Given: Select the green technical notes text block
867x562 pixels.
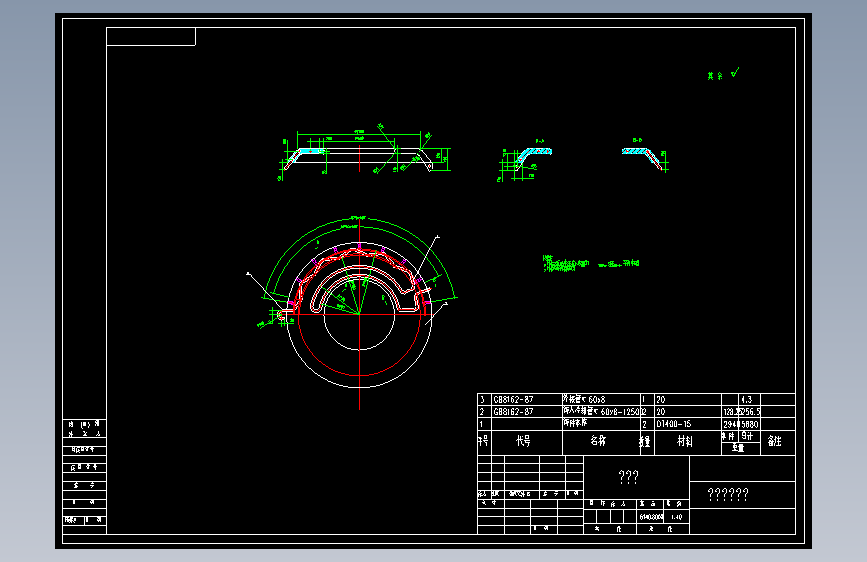Looking at the screenshot, I should [591, 263].
